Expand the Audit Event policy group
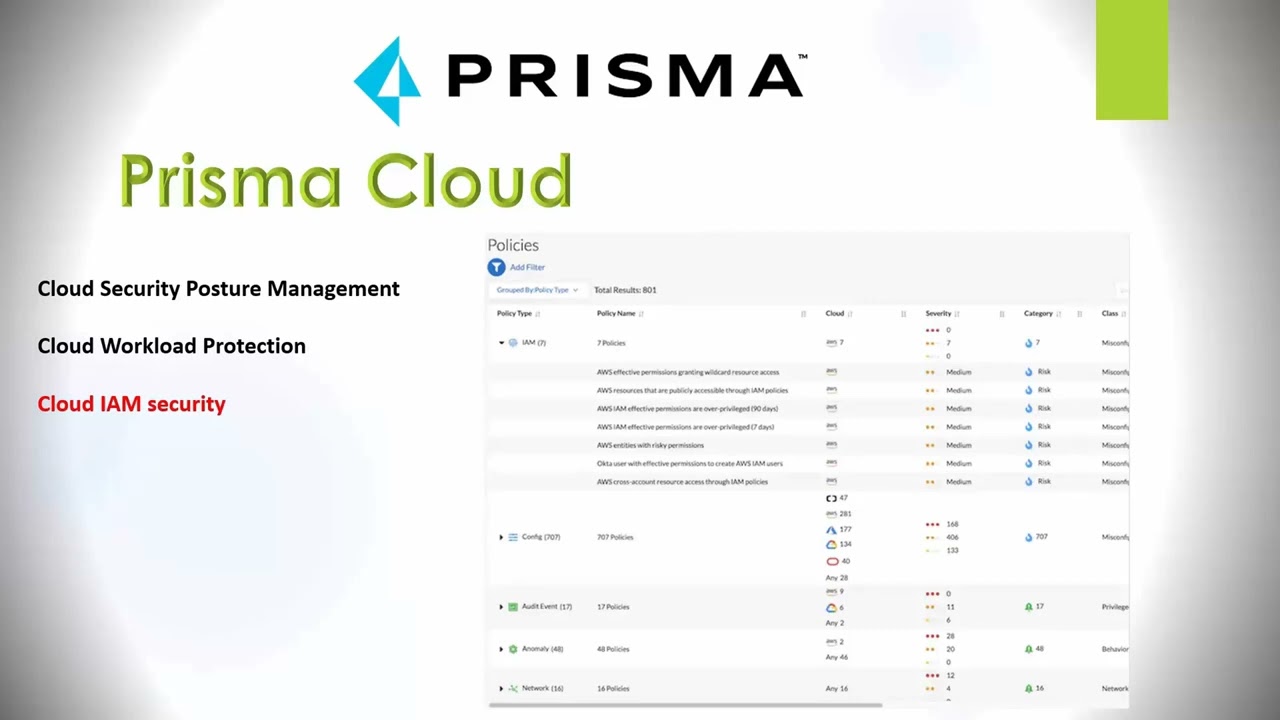 (501, 607)
